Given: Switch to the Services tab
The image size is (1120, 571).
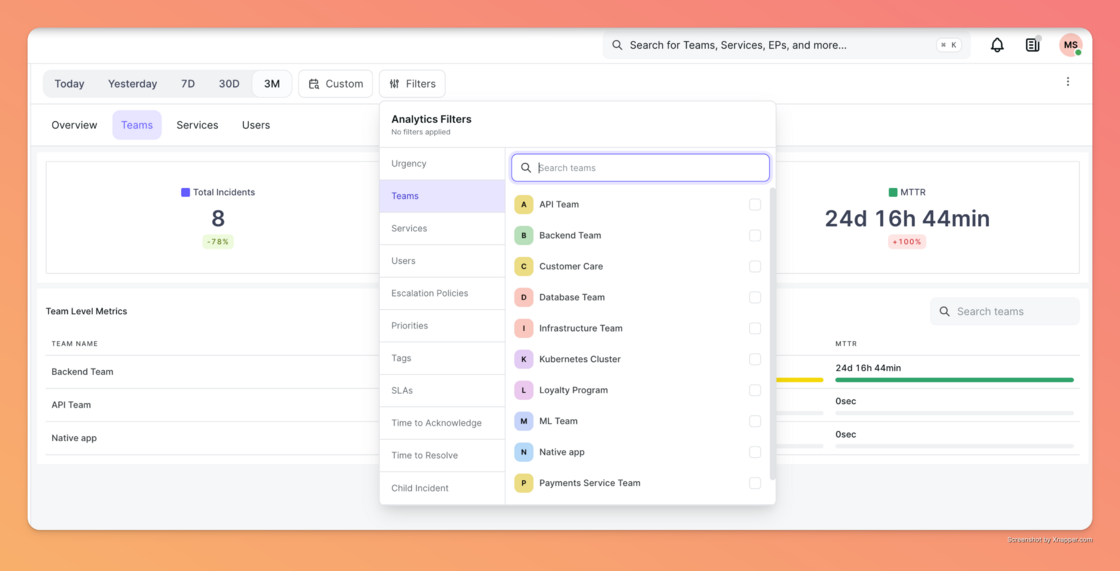Looking at the screenshot, I should click(x=197, y=125).
